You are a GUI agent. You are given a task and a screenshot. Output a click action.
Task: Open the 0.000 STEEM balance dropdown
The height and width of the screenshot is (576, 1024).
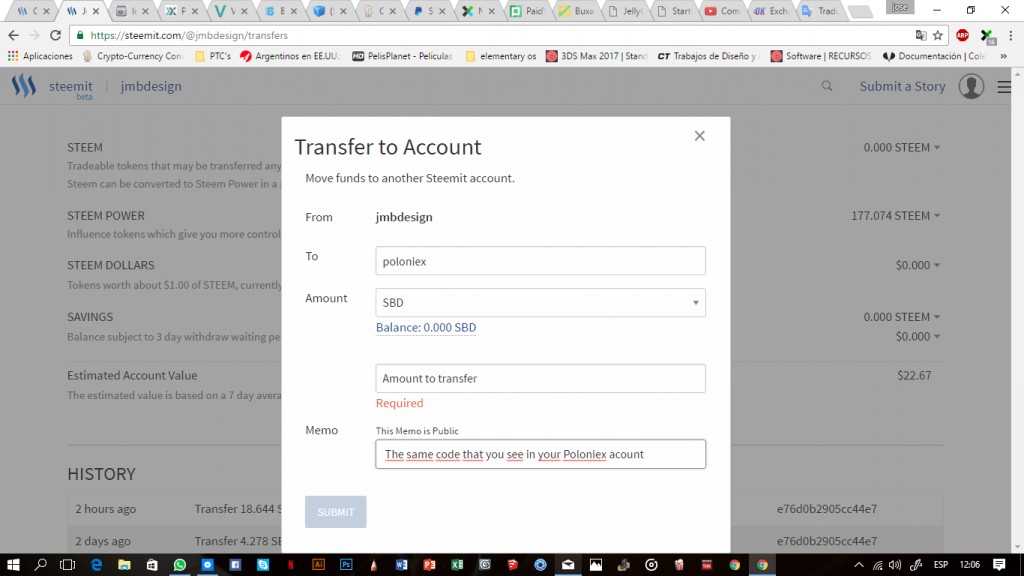[x=902, y=148]
